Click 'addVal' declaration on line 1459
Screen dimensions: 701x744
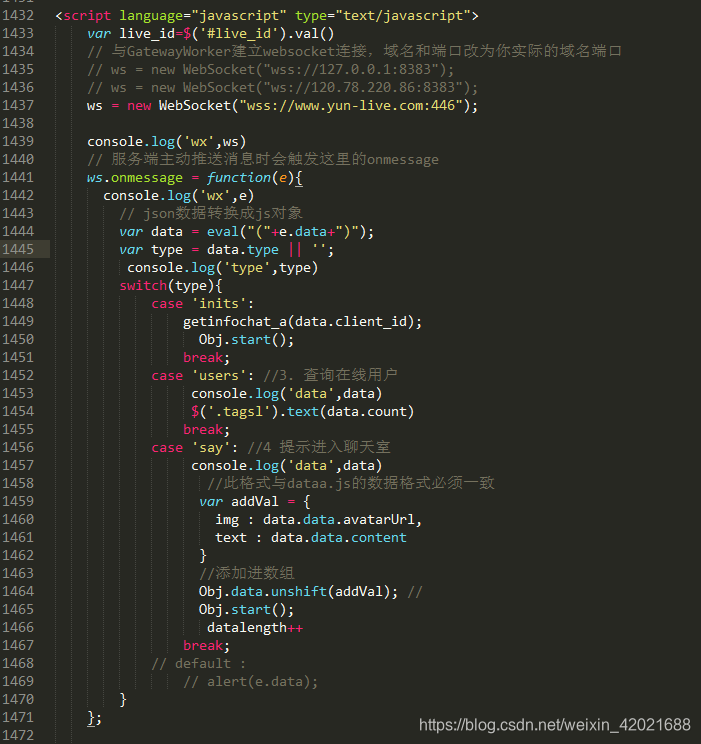point(254,502)
